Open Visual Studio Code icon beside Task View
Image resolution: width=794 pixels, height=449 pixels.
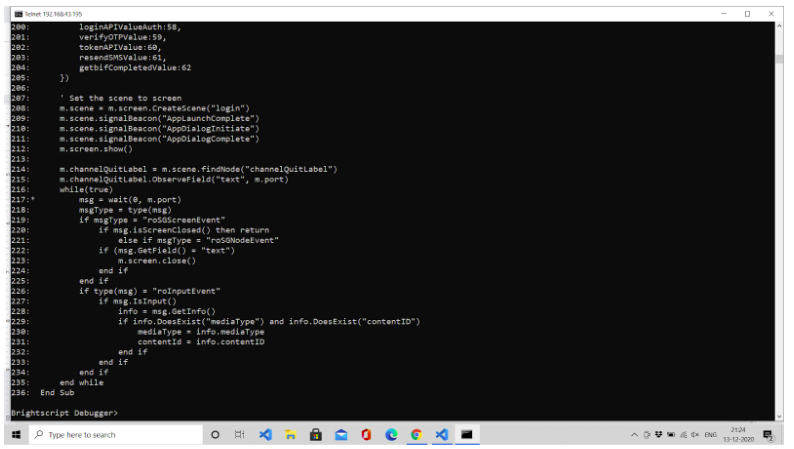[x=265, y=434]
